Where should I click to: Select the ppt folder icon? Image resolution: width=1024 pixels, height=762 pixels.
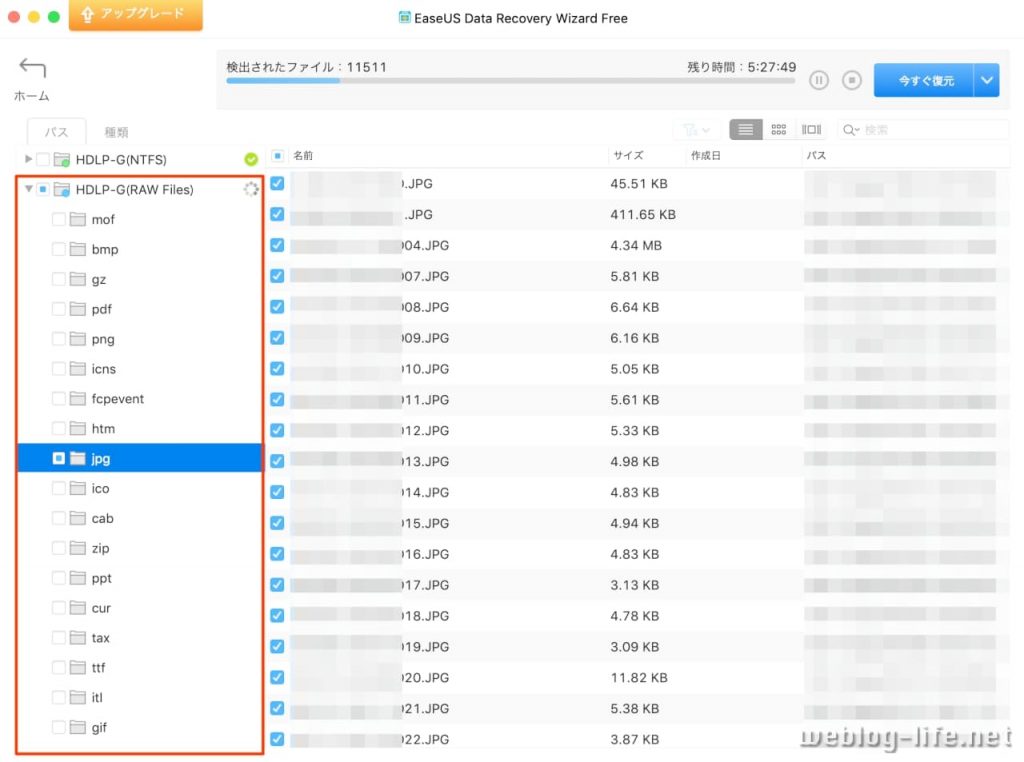78,578
